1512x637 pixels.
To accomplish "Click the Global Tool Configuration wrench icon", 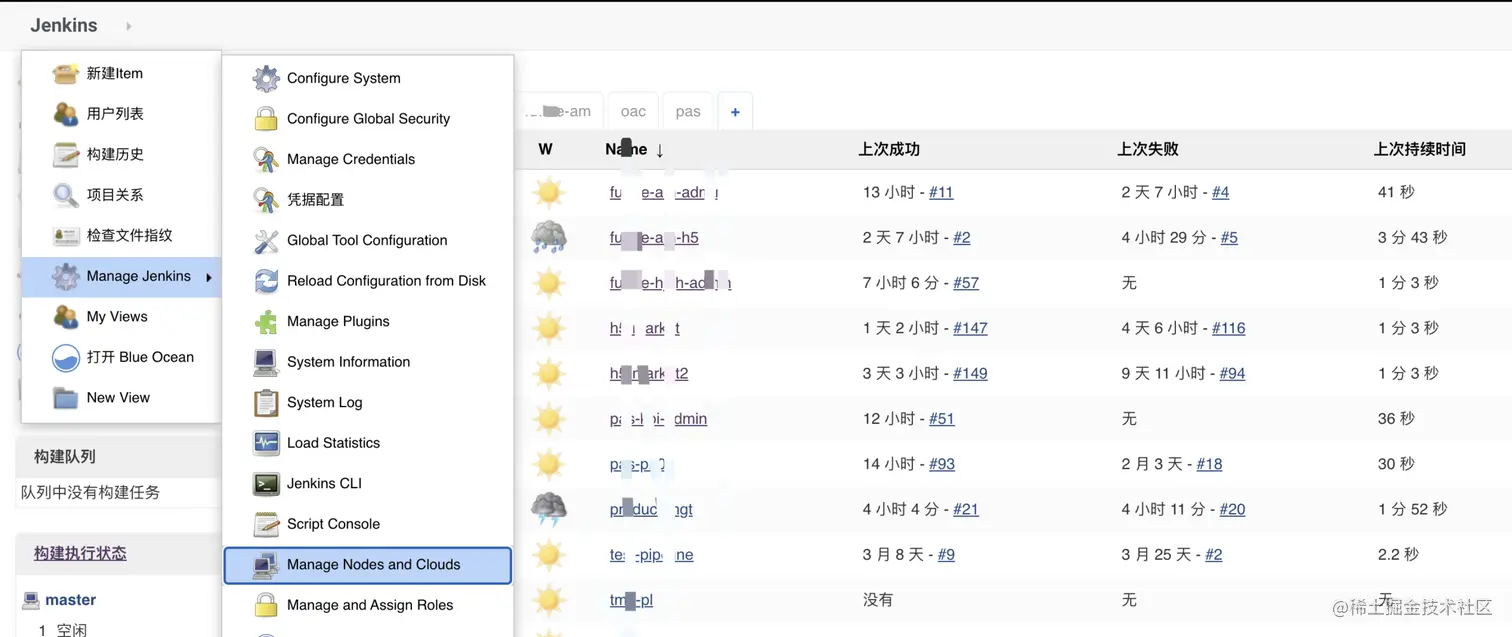I will [266, 240].
